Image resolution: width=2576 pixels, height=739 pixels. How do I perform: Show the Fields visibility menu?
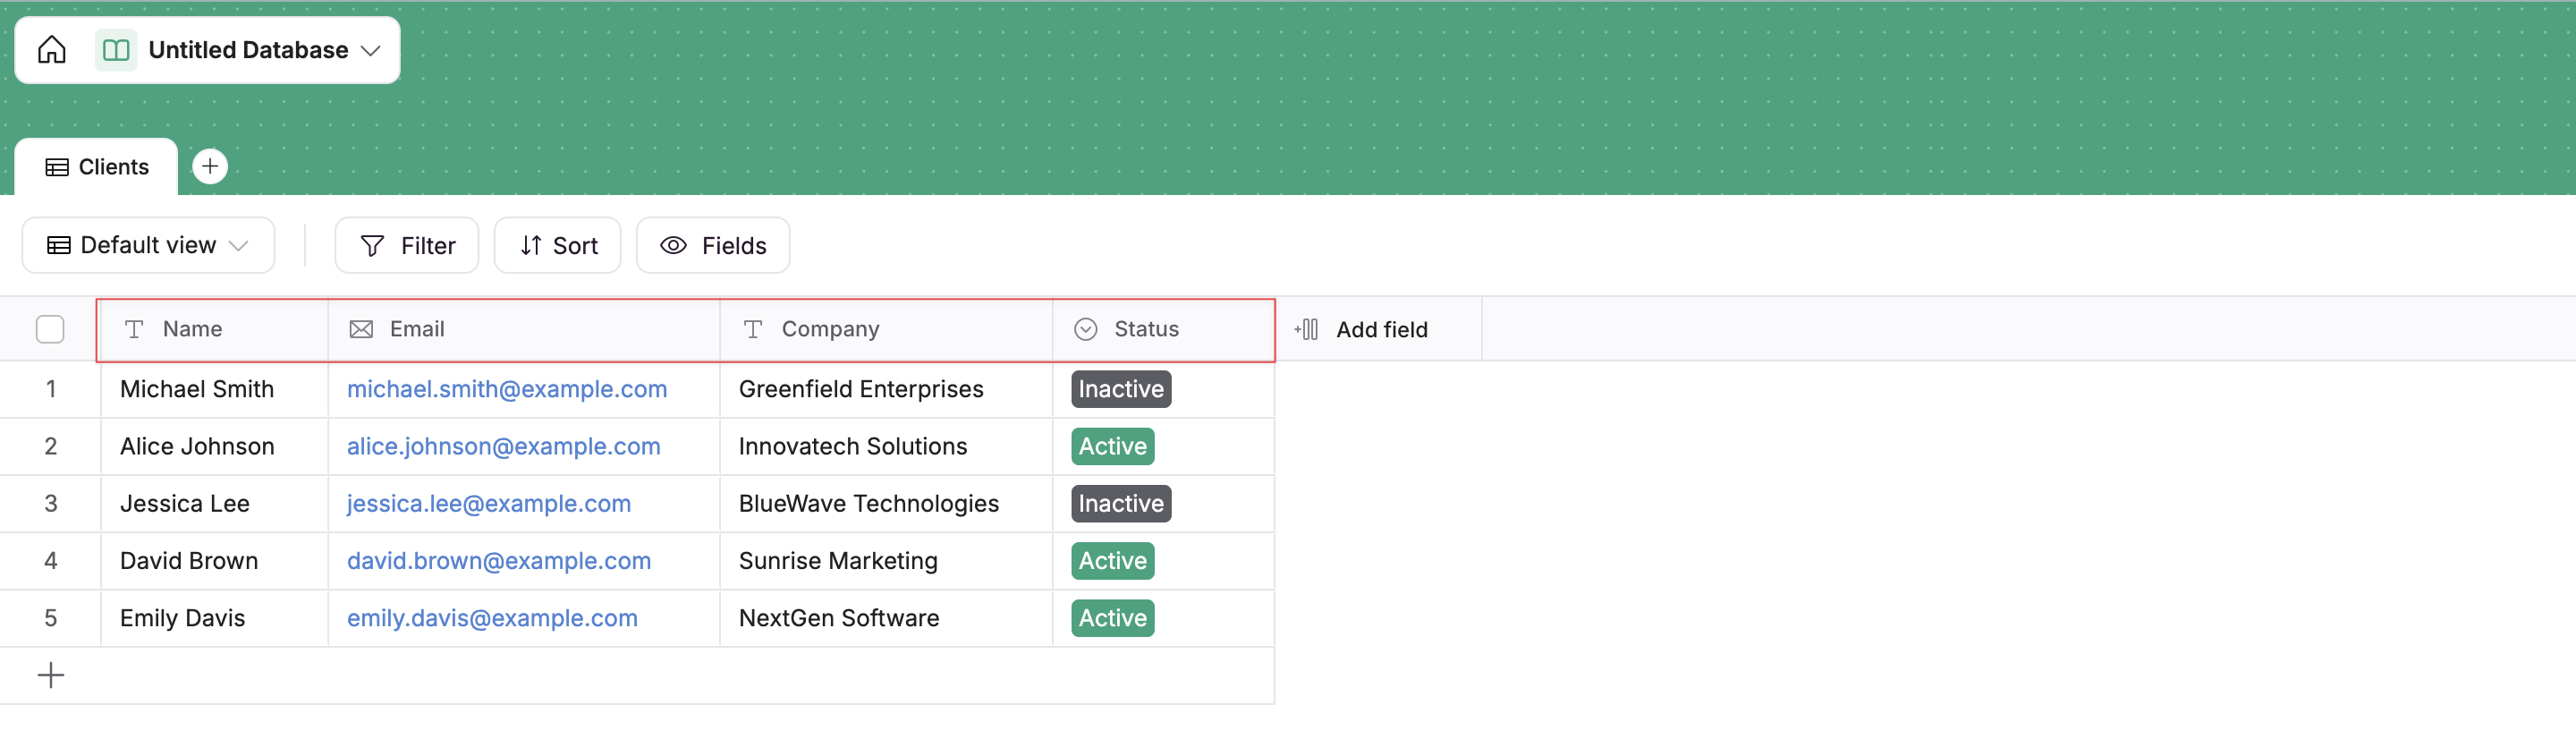[x=713, y=245]
